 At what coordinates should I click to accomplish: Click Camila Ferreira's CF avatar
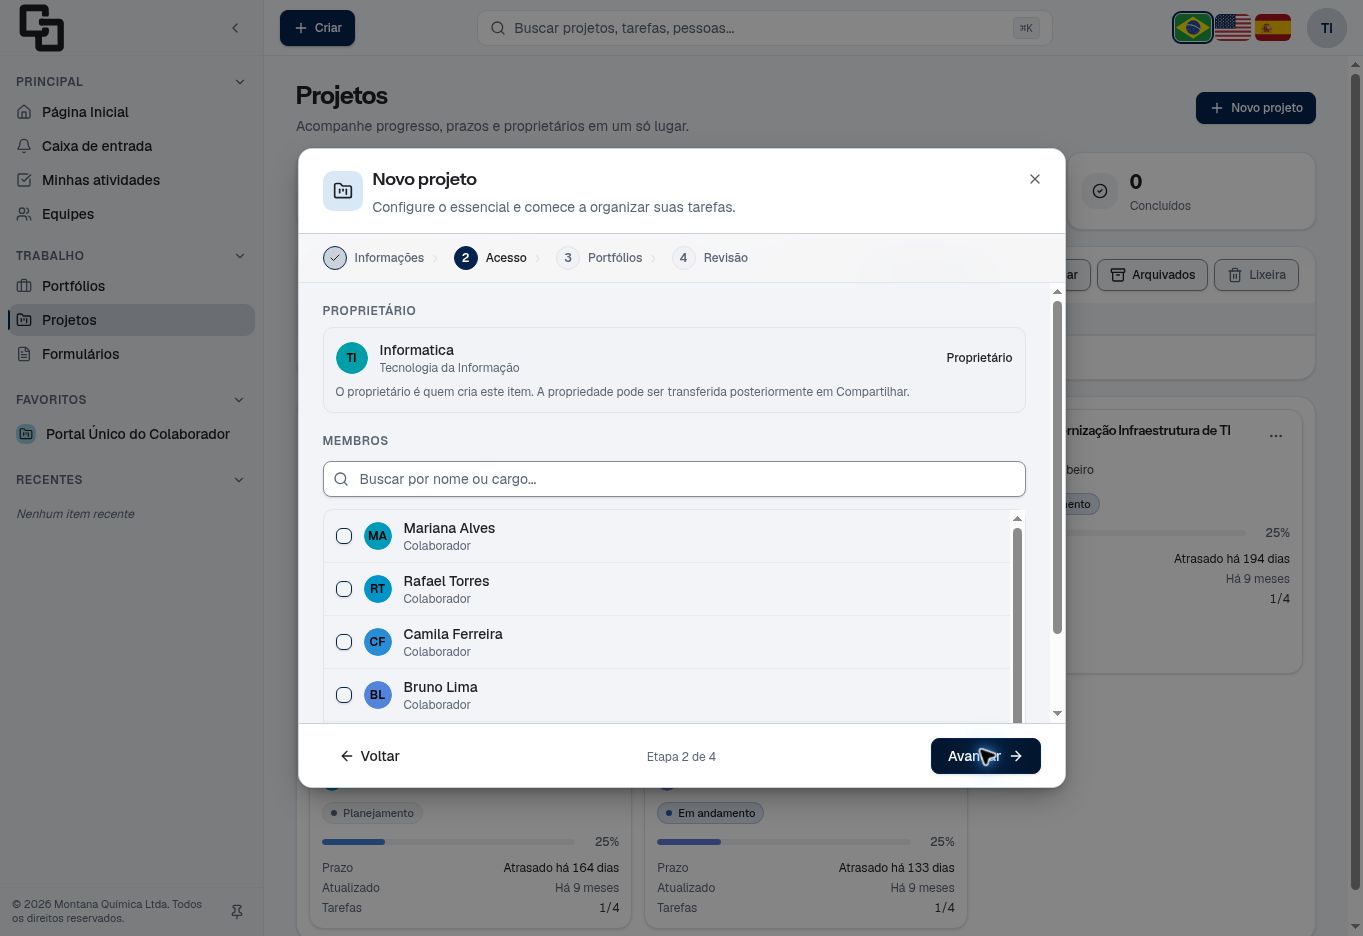point(377,642)
